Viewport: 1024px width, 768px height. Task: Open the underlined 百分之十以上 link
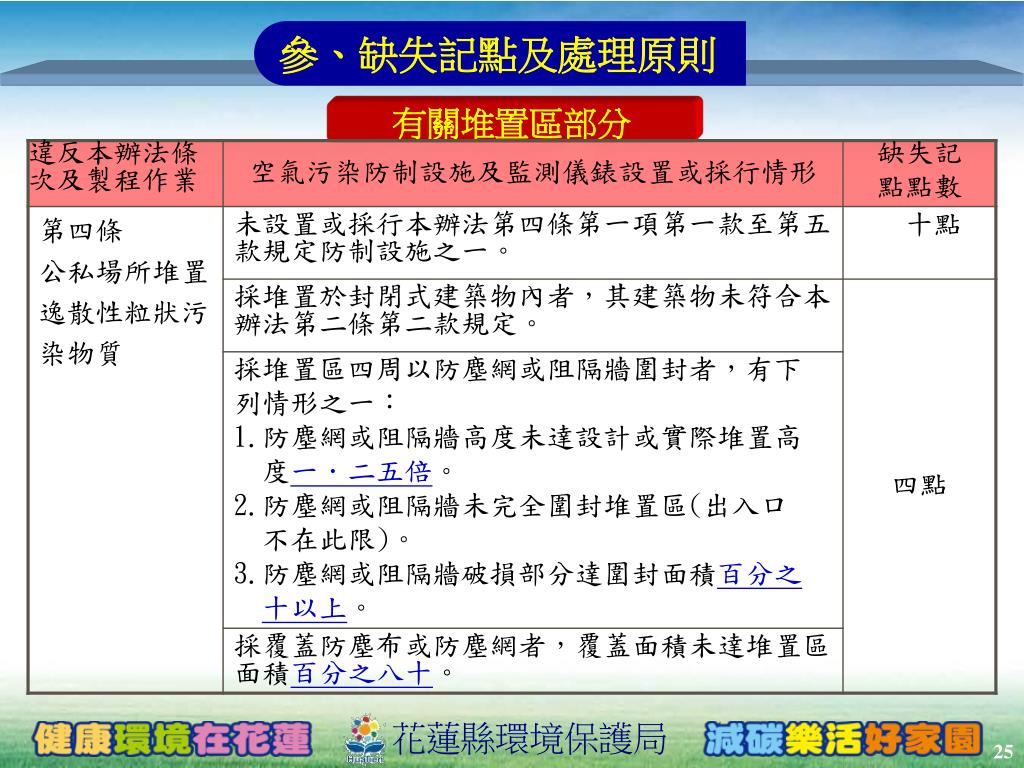point(532,591)
